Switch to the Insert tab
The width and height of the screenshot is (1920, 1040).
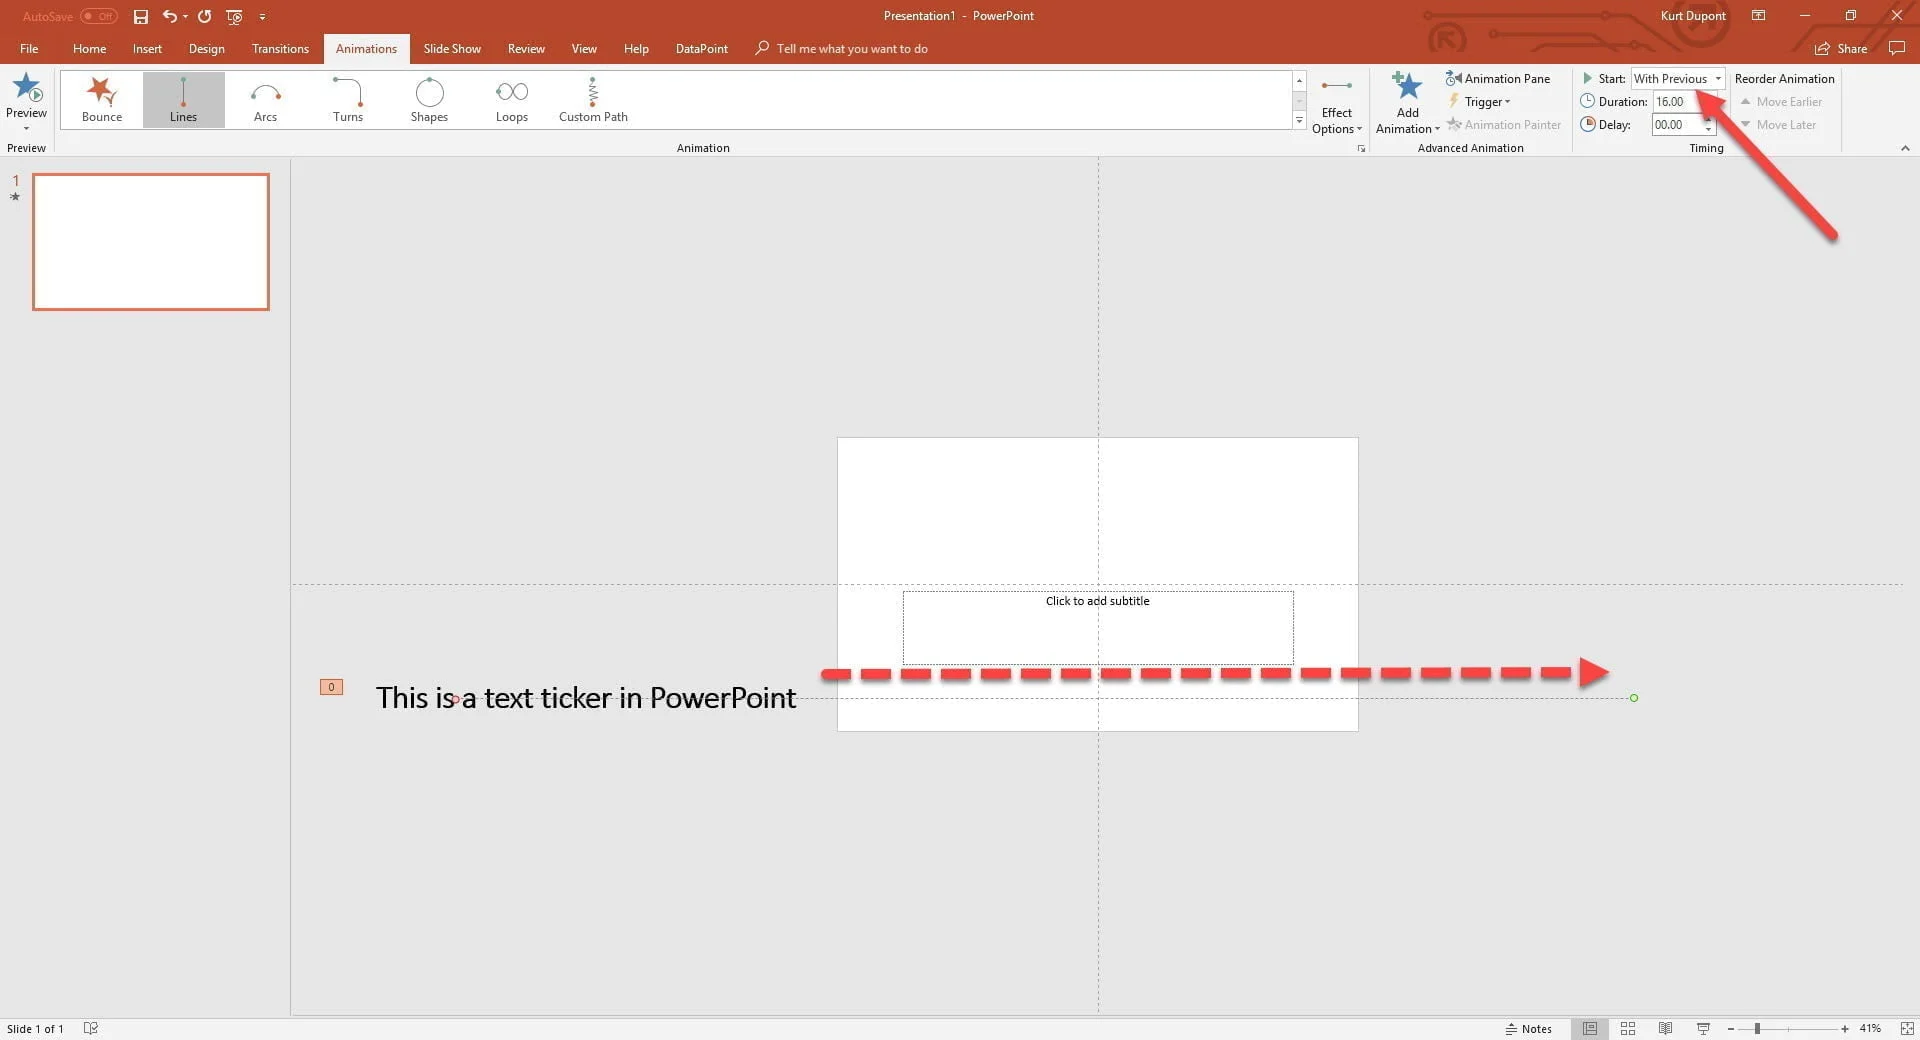[147, 48]
